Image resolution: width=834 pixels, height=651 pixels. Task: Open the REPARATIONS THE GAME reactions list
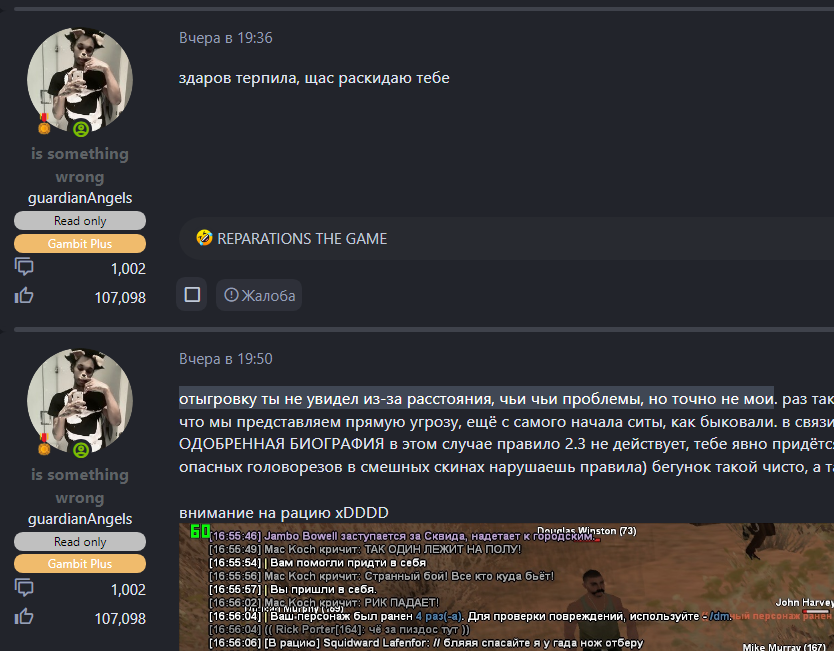pos(301,239)
